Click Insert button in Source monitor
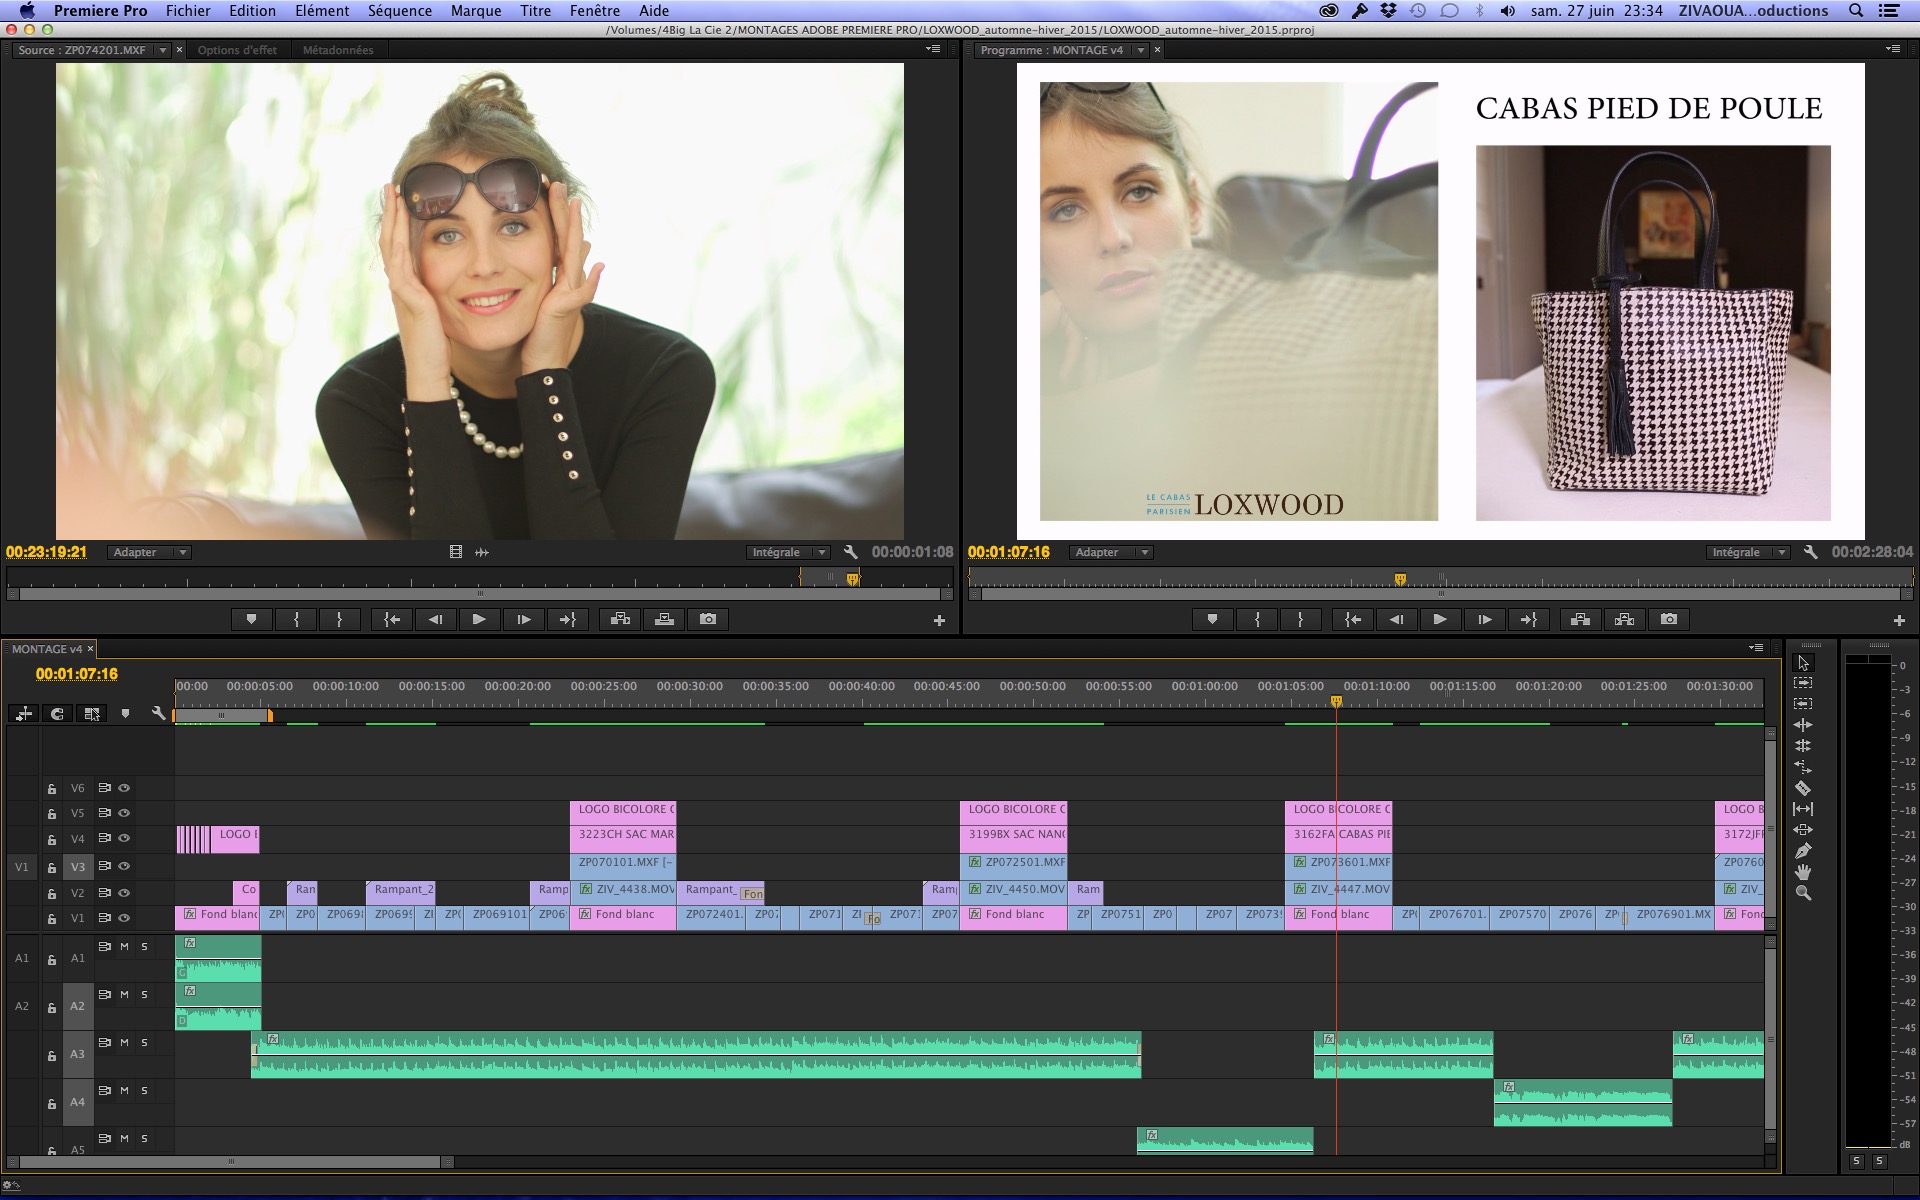The image size is (1920, 1200). coord(620,620)
